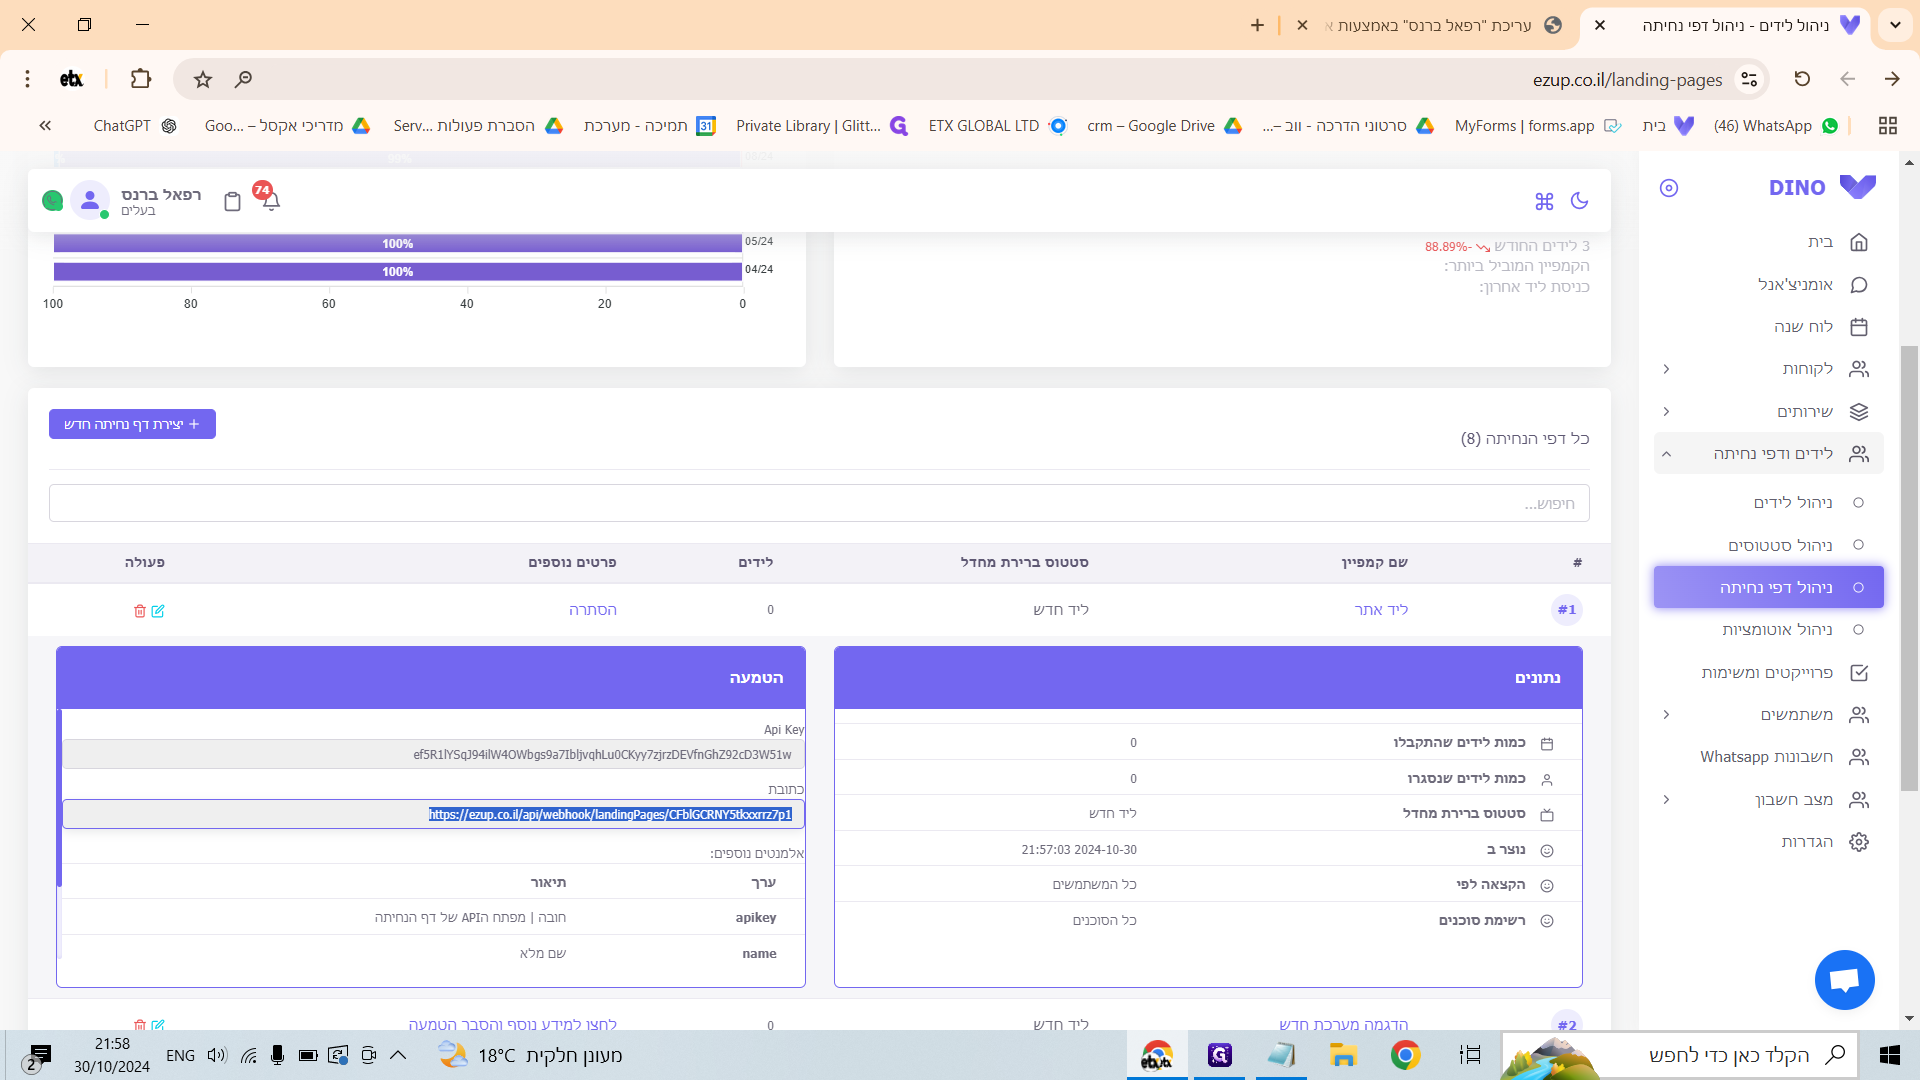1920x1080 pixels.
Task: Open the browser apps grid icon
Action: tap(1887, 125)
